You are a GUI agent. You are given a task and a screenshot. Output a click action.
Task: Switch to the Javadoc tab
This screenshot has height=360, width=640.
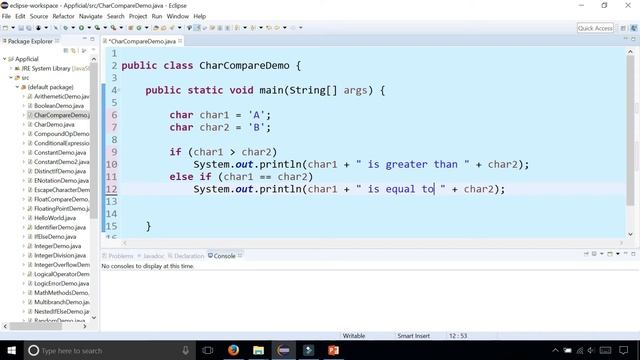pos(151,256)
